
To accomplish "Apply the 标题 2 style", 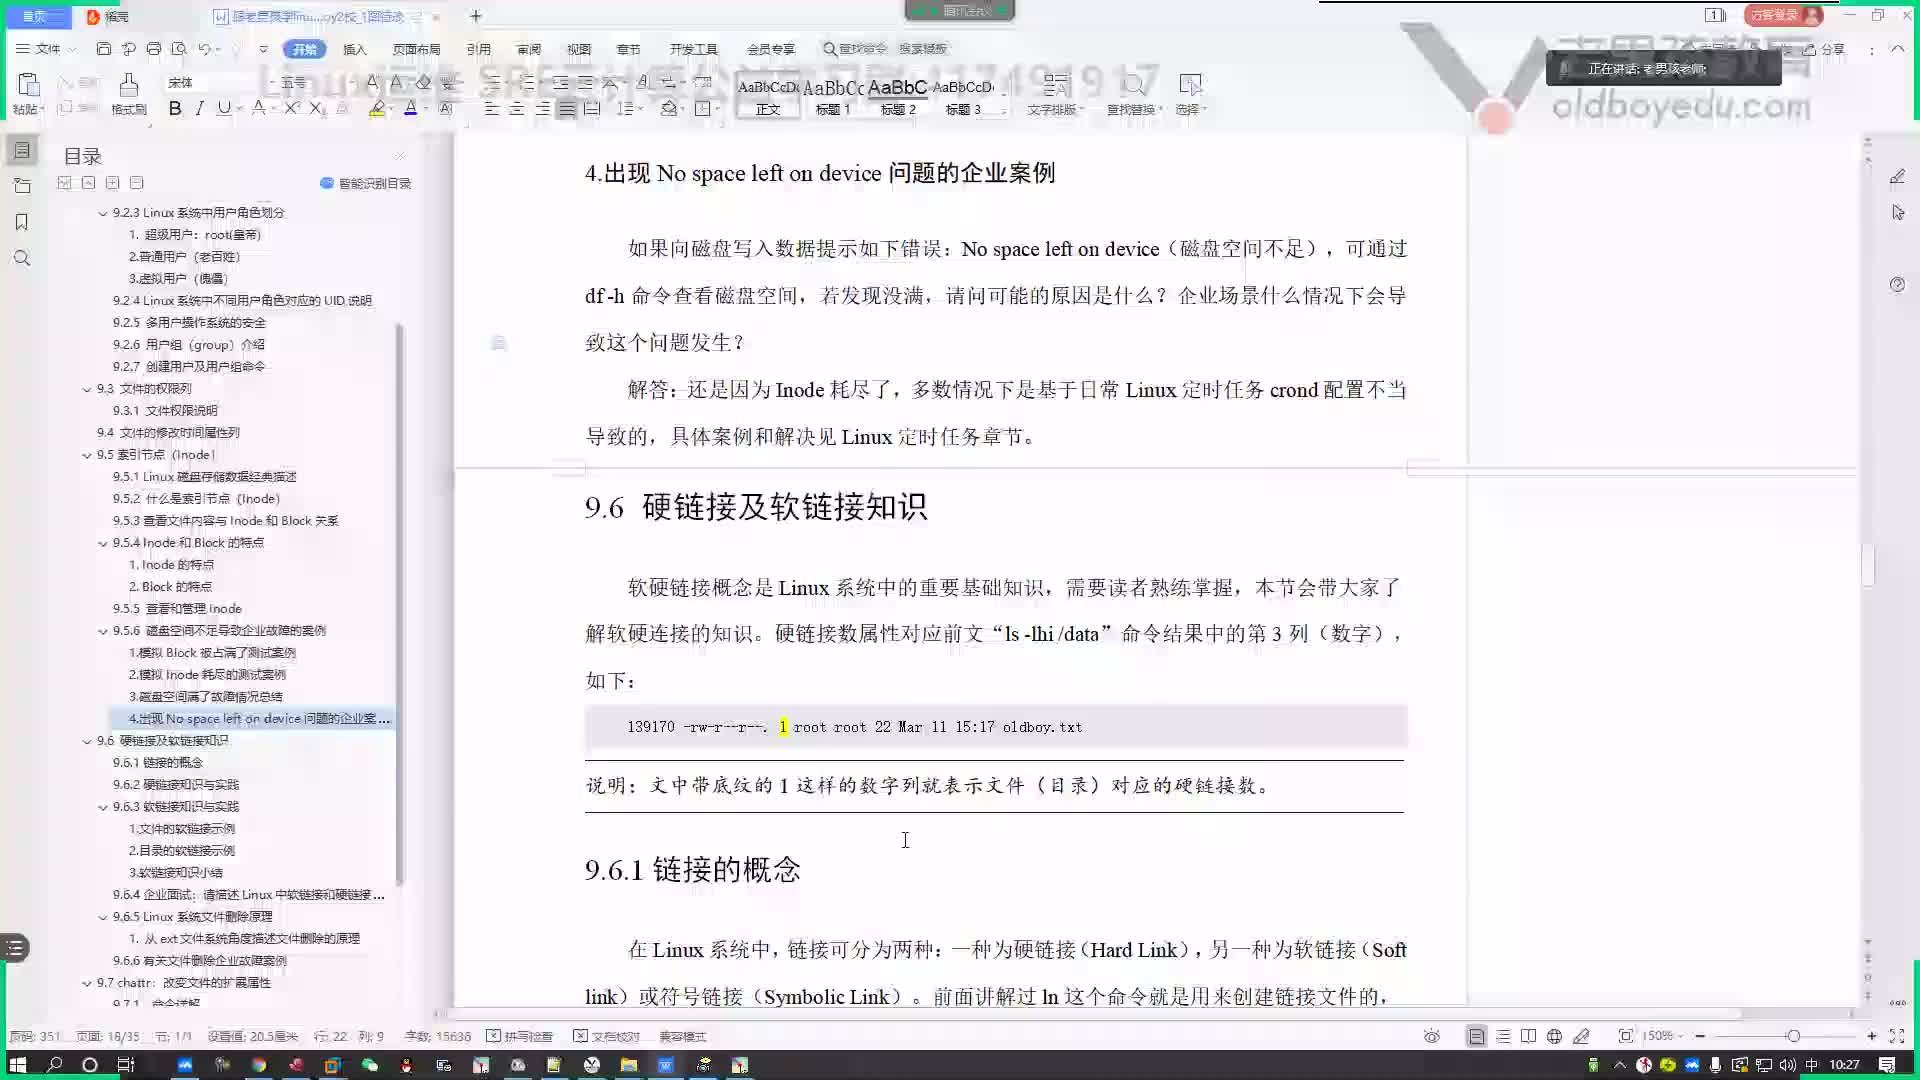I will (x=898, y=97).
